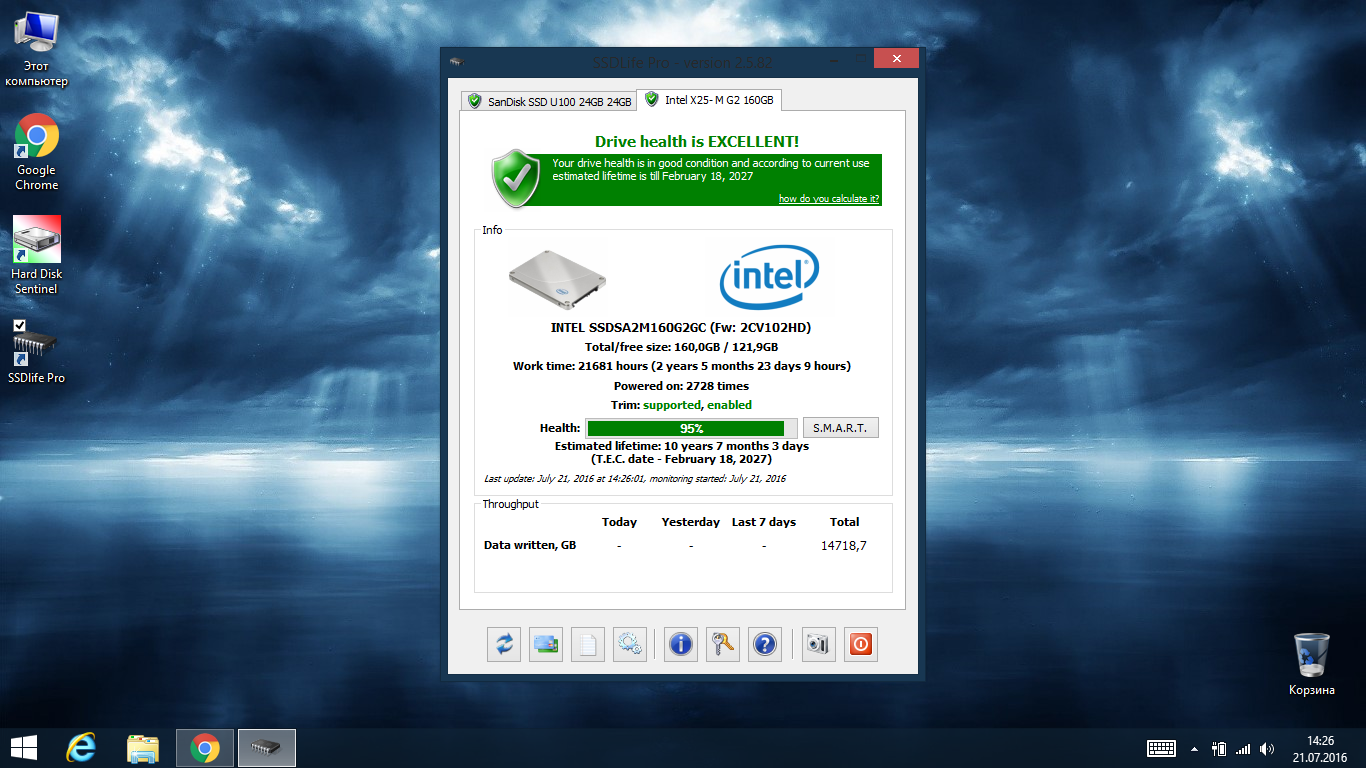Viewport: 1366px width, 768px height.
Task: Open the credit card purchase button
Action: (546, 644)
